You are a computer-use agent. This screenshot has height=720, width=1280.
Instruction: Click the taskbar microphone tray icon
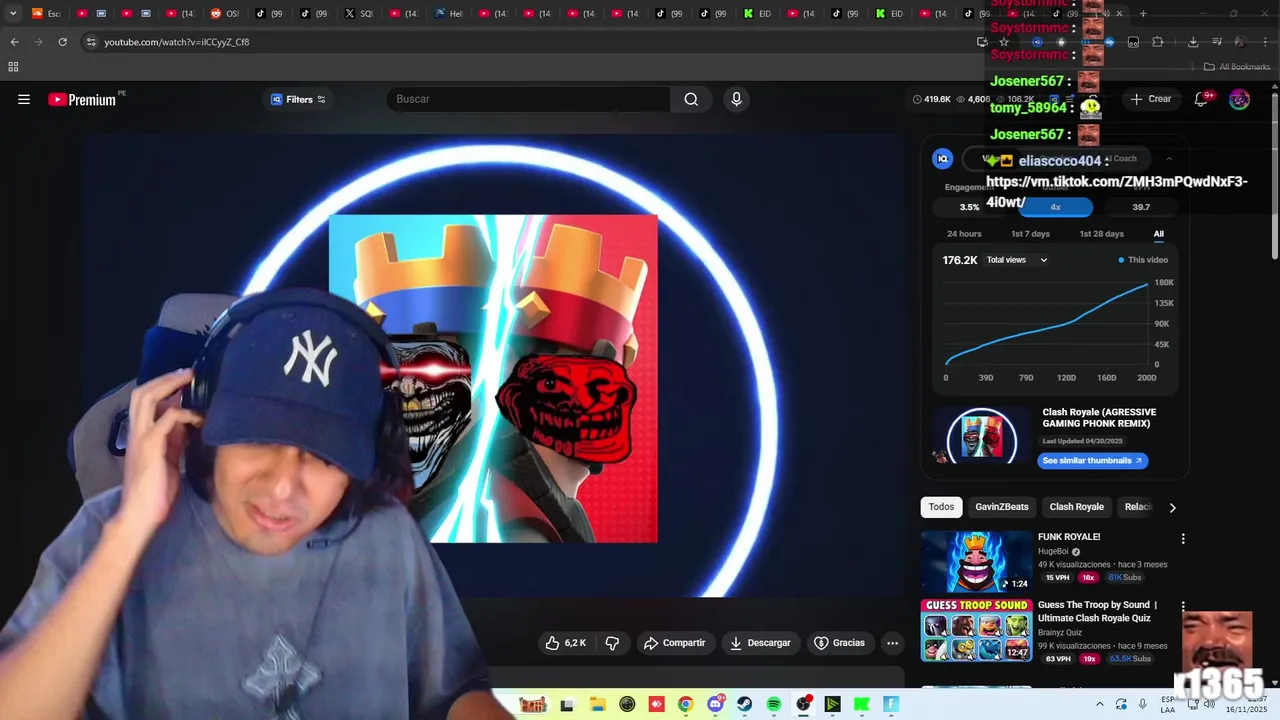tap(1143, 705)
